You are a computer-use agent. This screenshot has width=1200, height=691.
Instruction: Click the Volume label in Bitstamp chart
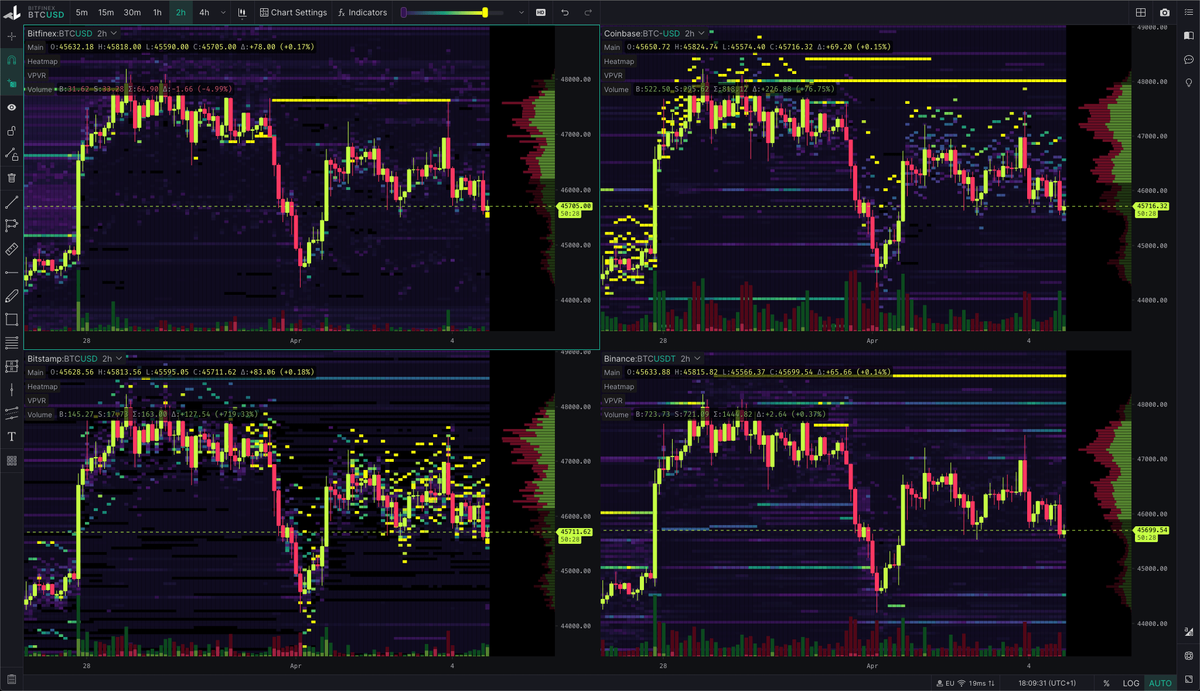(x=40, y=414)
